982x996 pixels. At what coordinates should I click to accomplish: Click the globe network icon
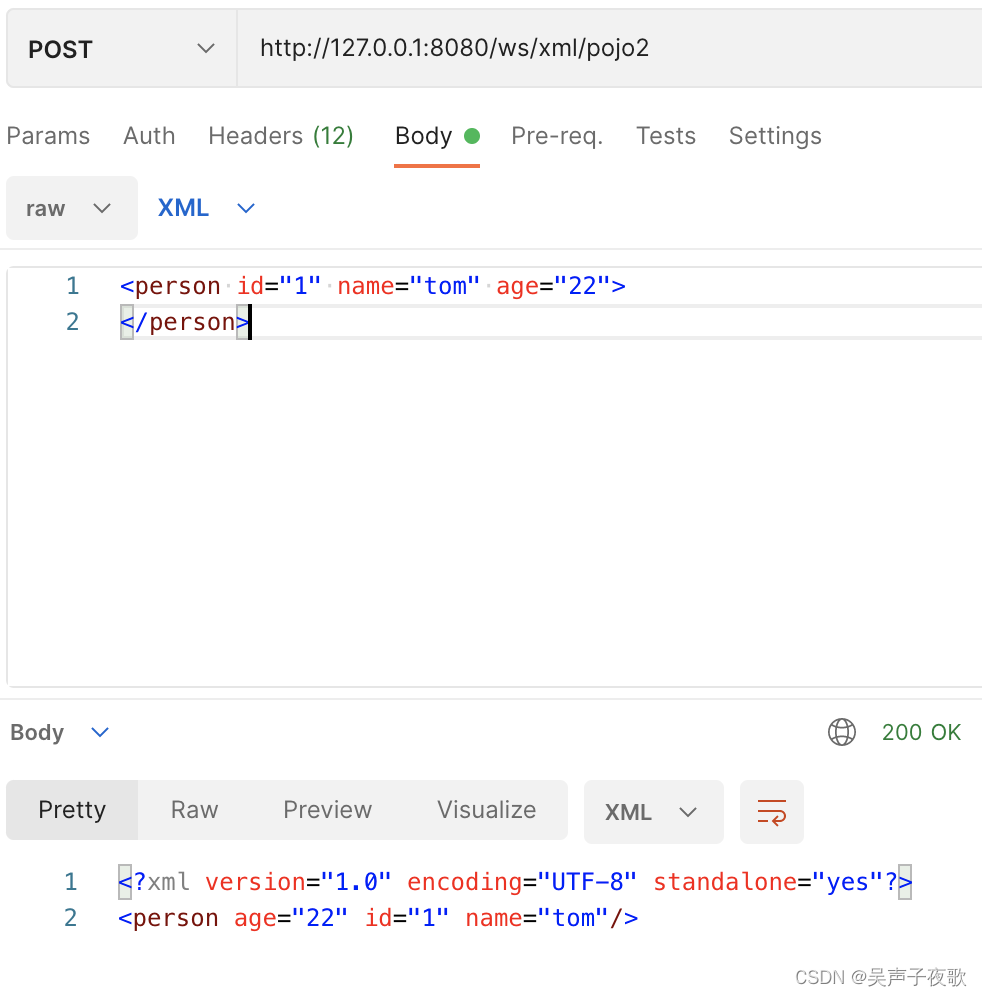coord(842,732)
